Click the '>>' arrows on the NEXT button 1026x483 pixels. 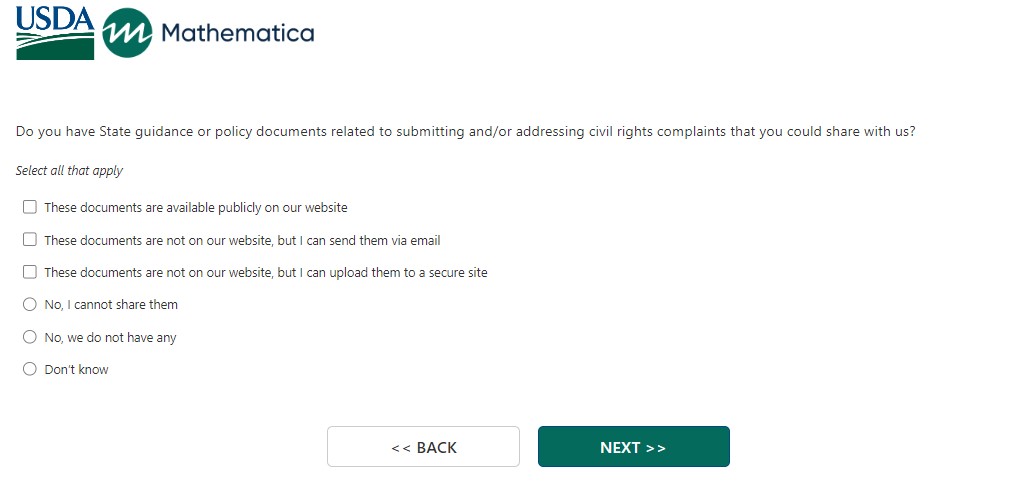click(655, 448)
